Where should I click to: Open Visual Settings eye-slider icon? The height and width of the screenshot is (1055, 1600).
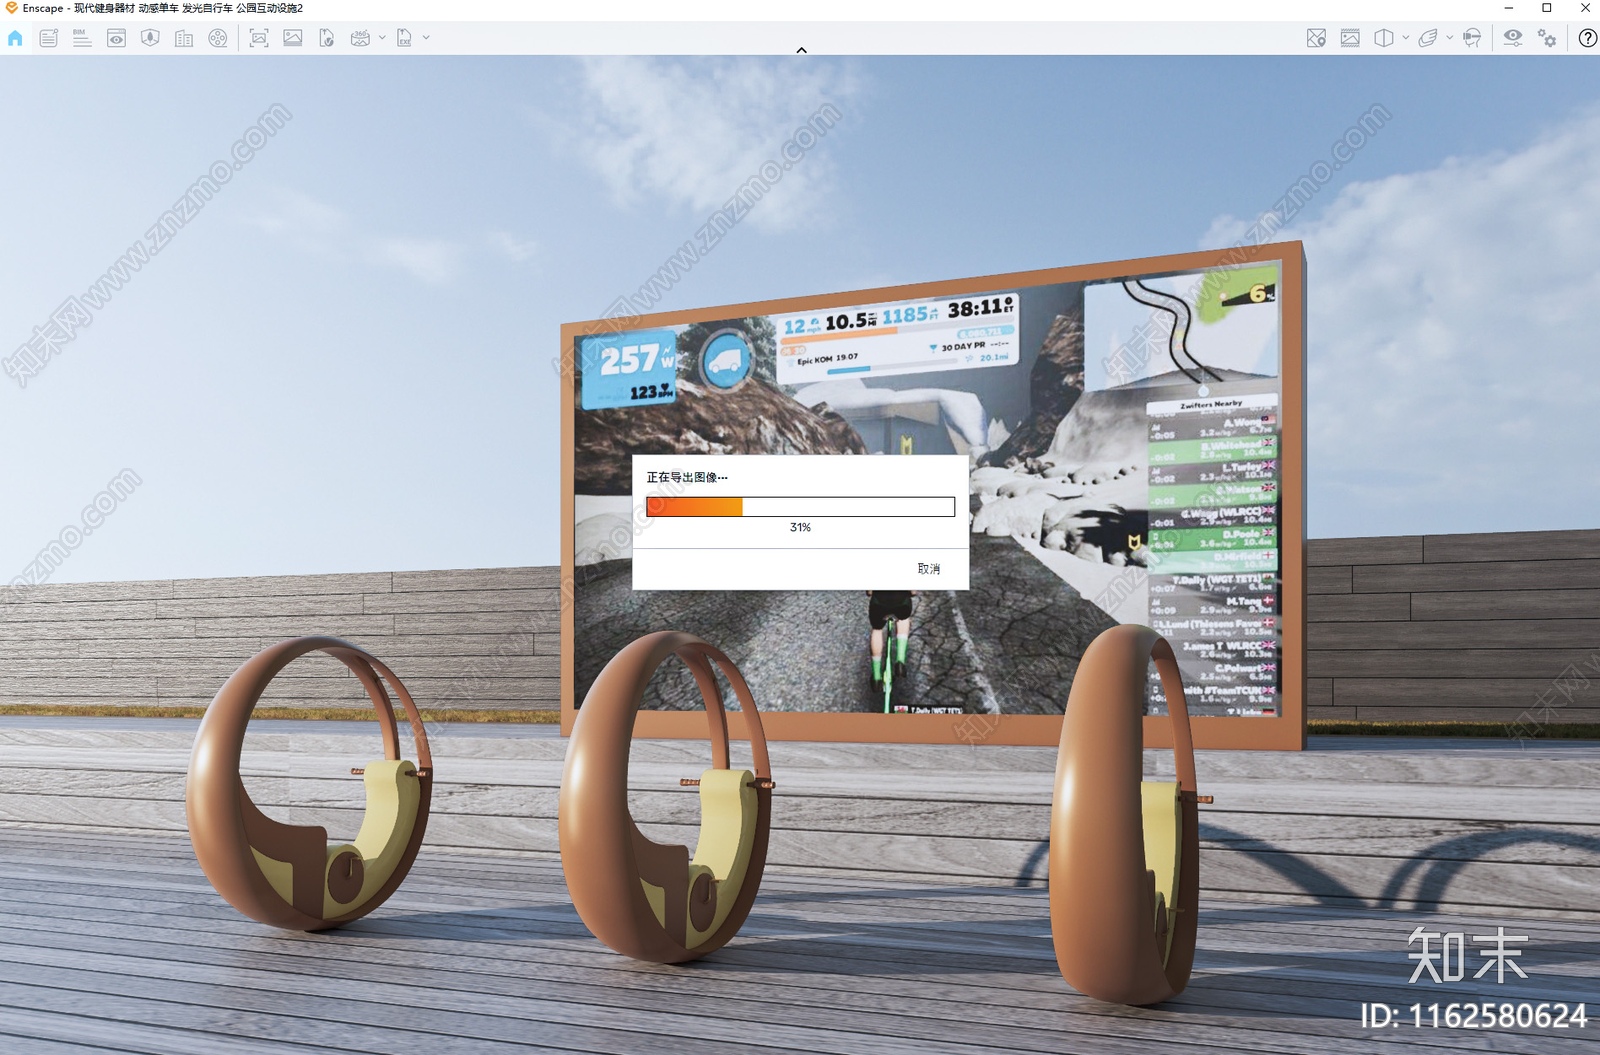tap(1513, 38)
